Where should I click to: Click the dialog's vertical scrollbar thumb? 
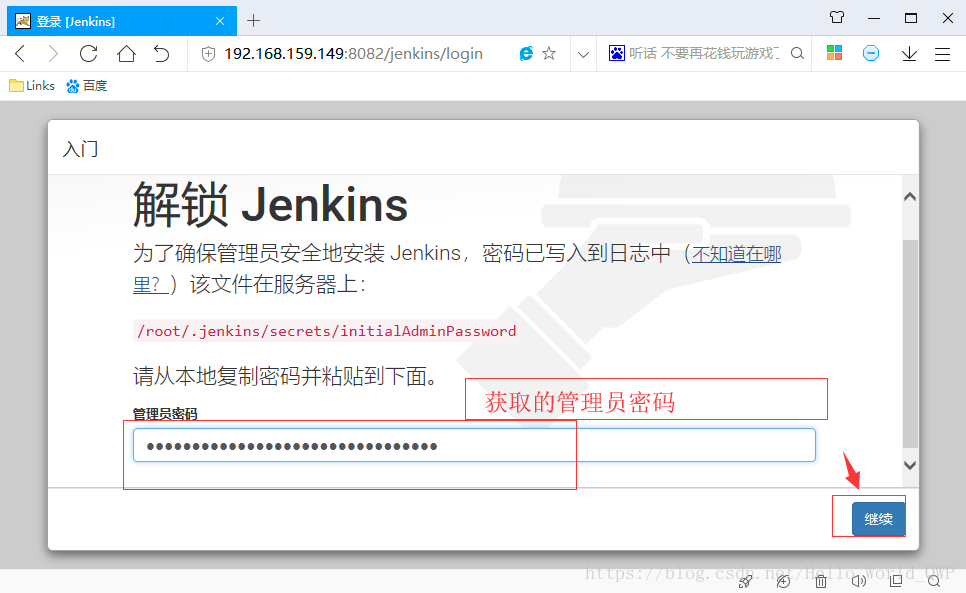coord(910,344)
